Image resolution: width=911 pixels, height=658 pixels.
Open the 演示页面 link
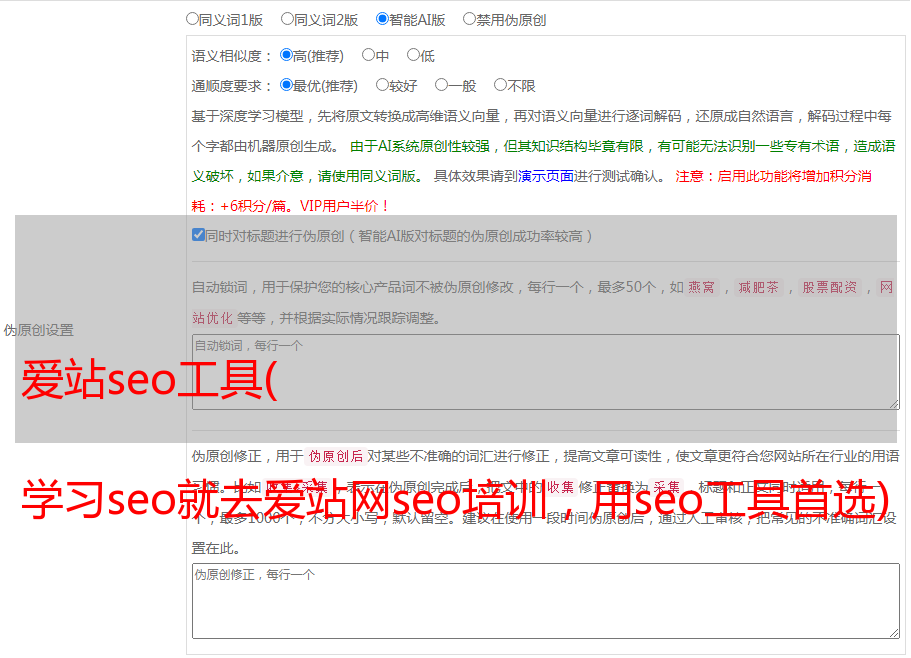pyautogui.click(x=546, y=176)
